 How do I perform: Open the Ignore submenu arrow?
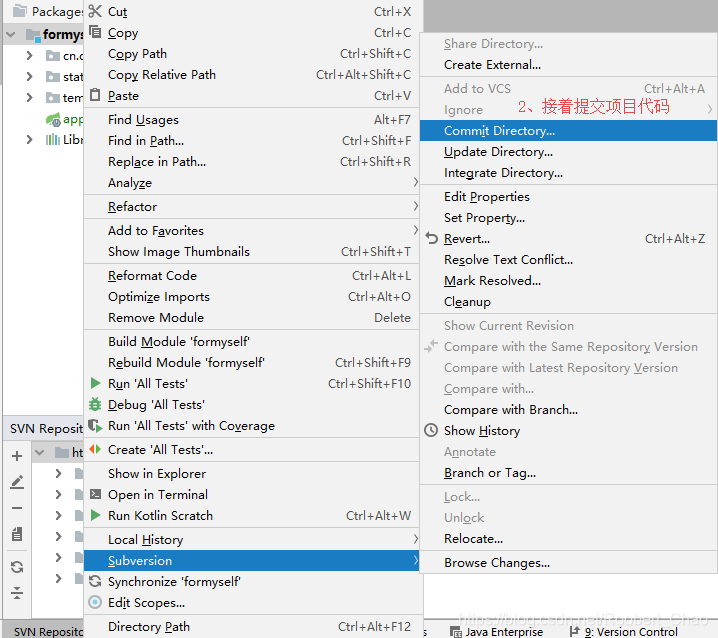(709, 109)
